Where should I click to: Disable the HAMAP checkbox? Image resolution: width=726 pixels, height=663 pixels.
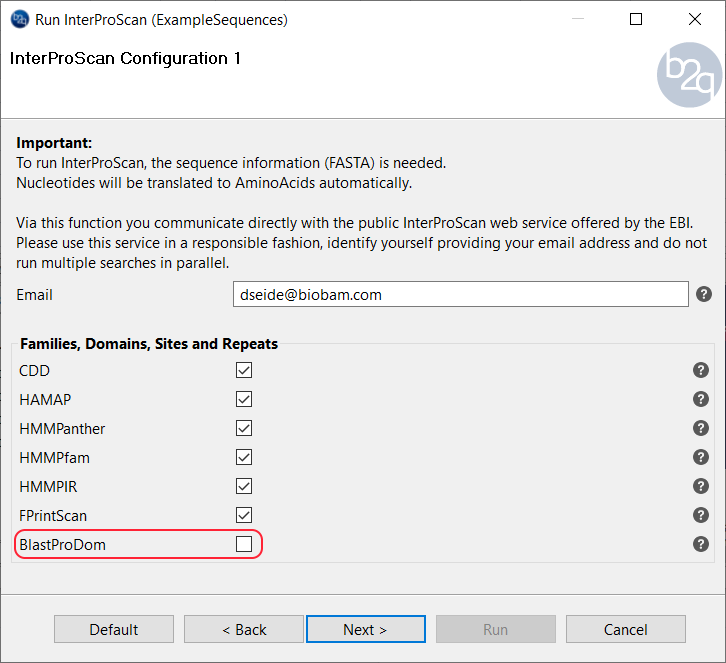click(244, 399)
